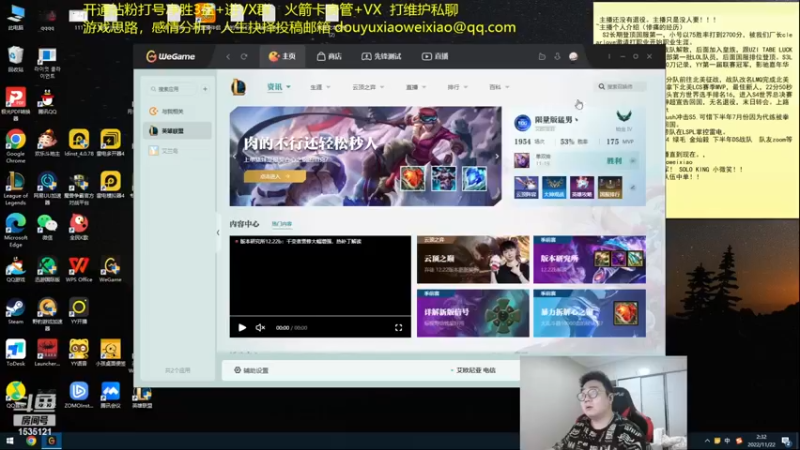Select the Steam desktop shortcut

tap(15, 312)
